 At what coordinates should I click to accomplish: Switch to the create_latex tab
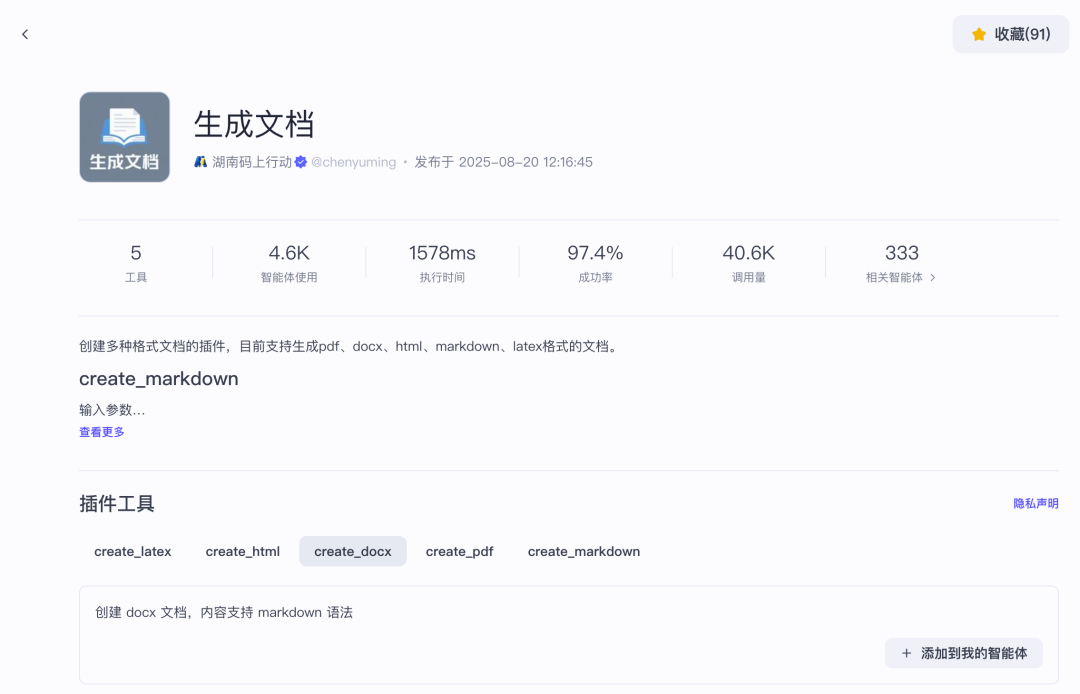click(x=133, y=551)
